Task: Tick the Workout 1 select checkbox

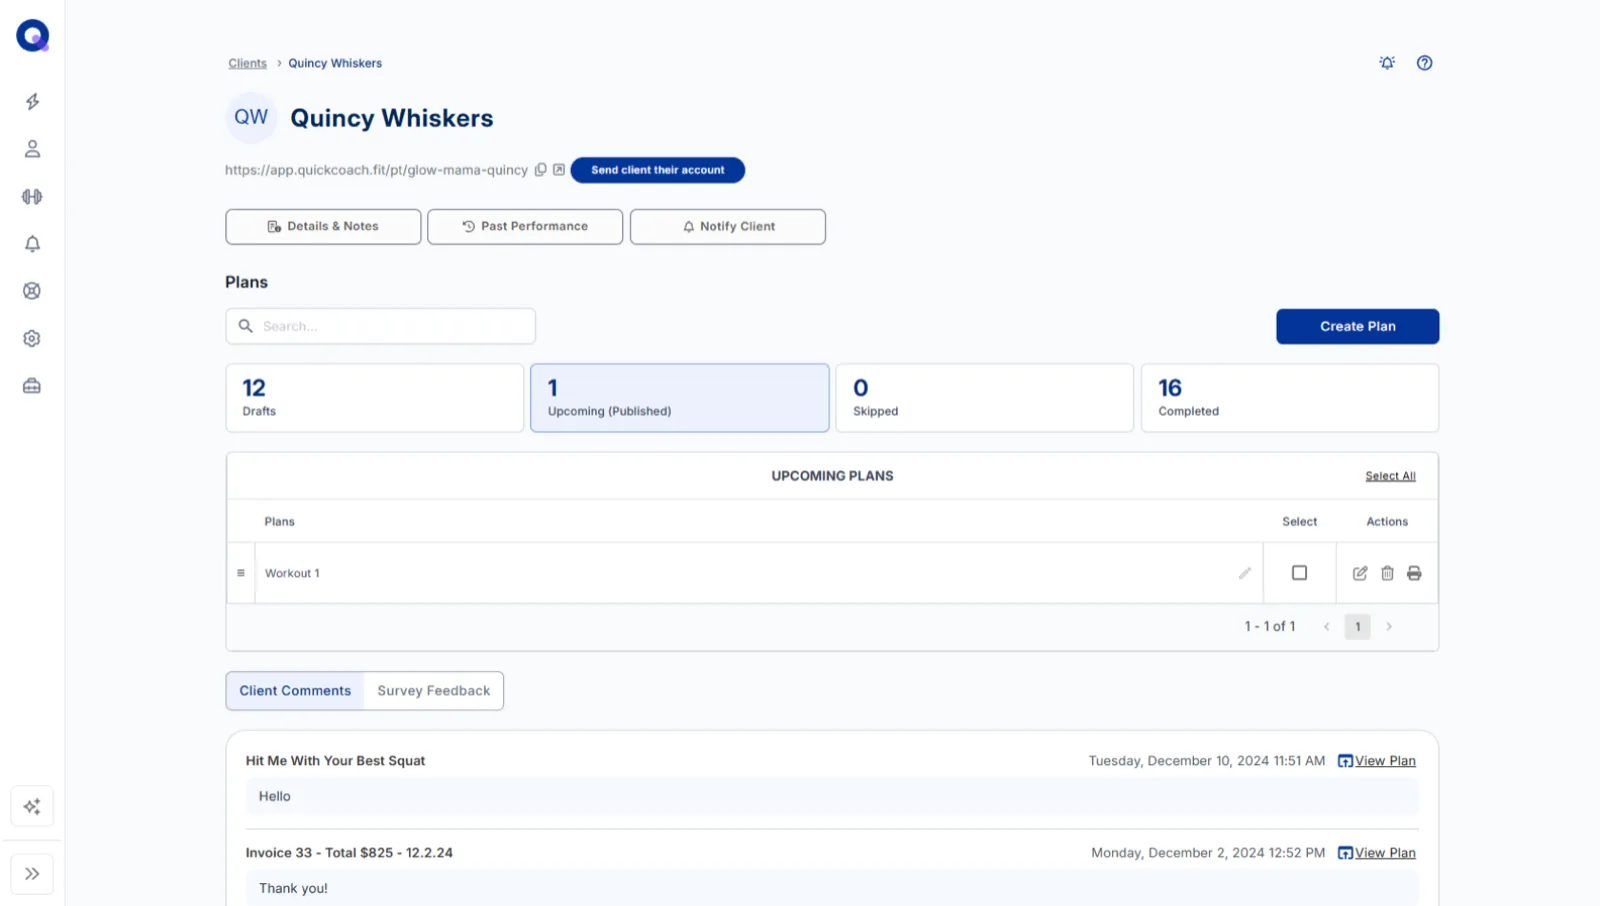Action: [1300, 573]
